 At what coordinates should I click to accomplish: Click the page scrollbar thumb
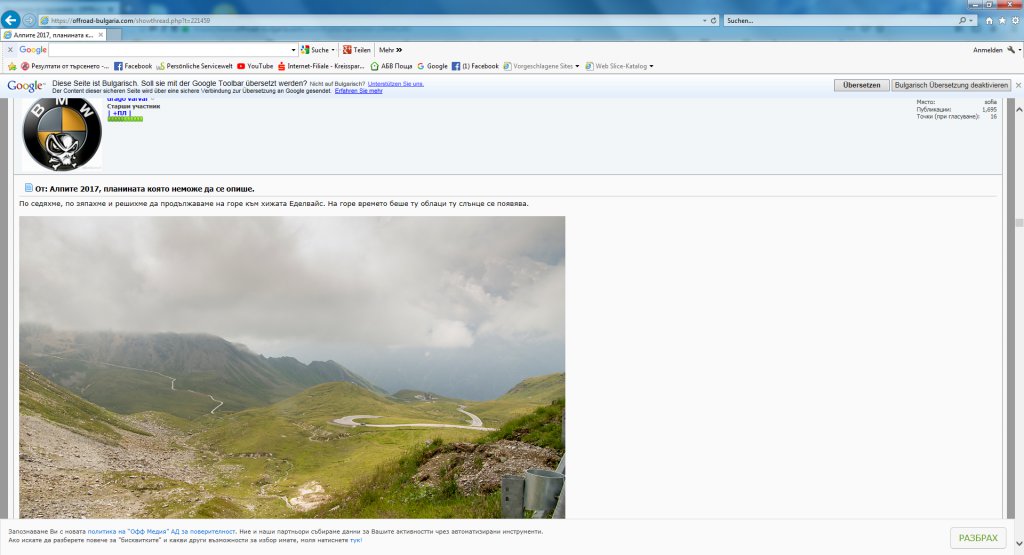[1019, 223]
